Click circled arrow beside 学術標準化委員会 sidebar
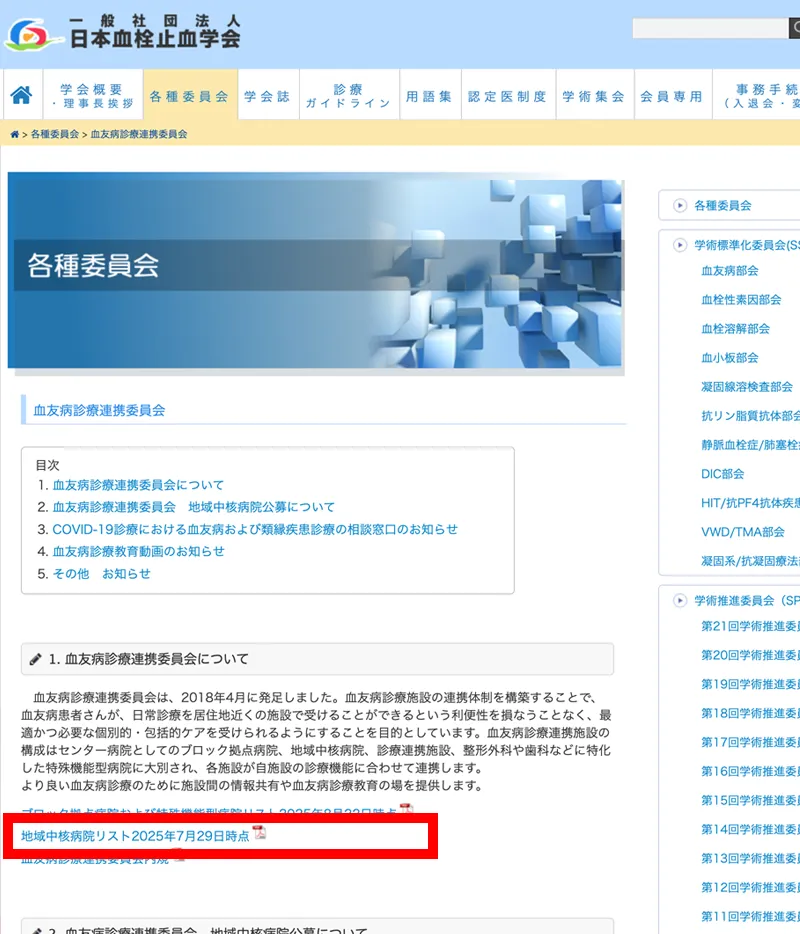The image size is (800, 934). [681, 244]
